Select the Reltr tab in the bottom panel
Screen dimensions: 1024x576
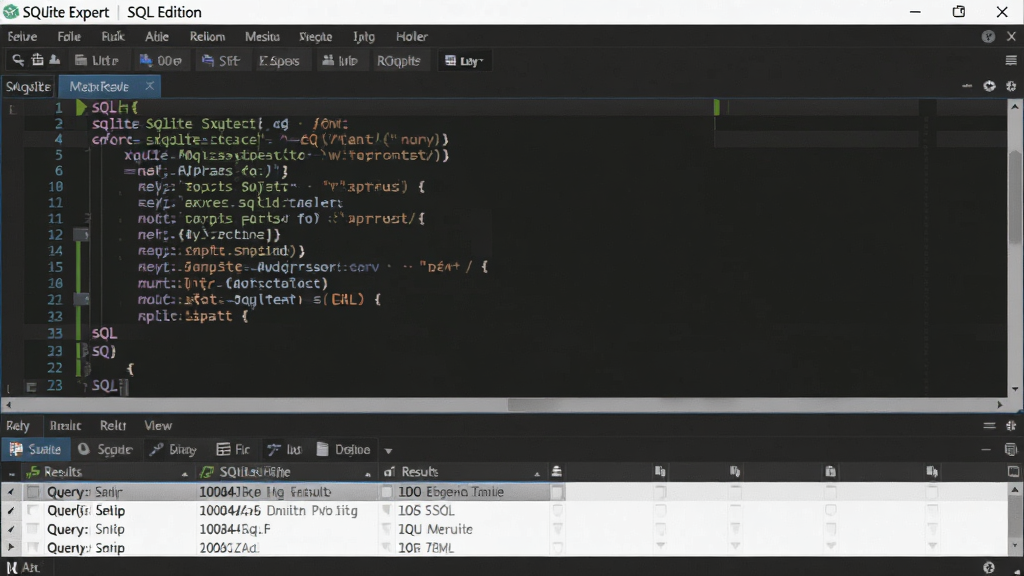click(x=113, y=426)
